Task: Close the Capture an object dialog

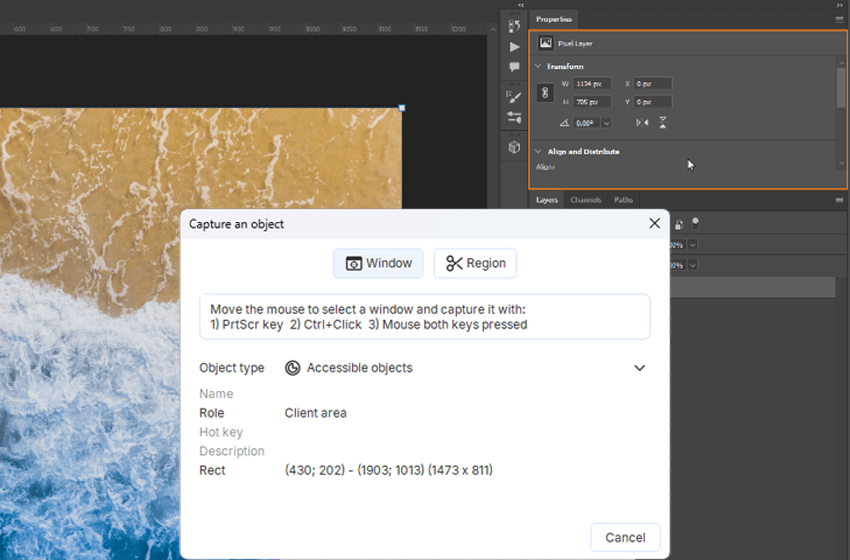Action: click(654, 223)
